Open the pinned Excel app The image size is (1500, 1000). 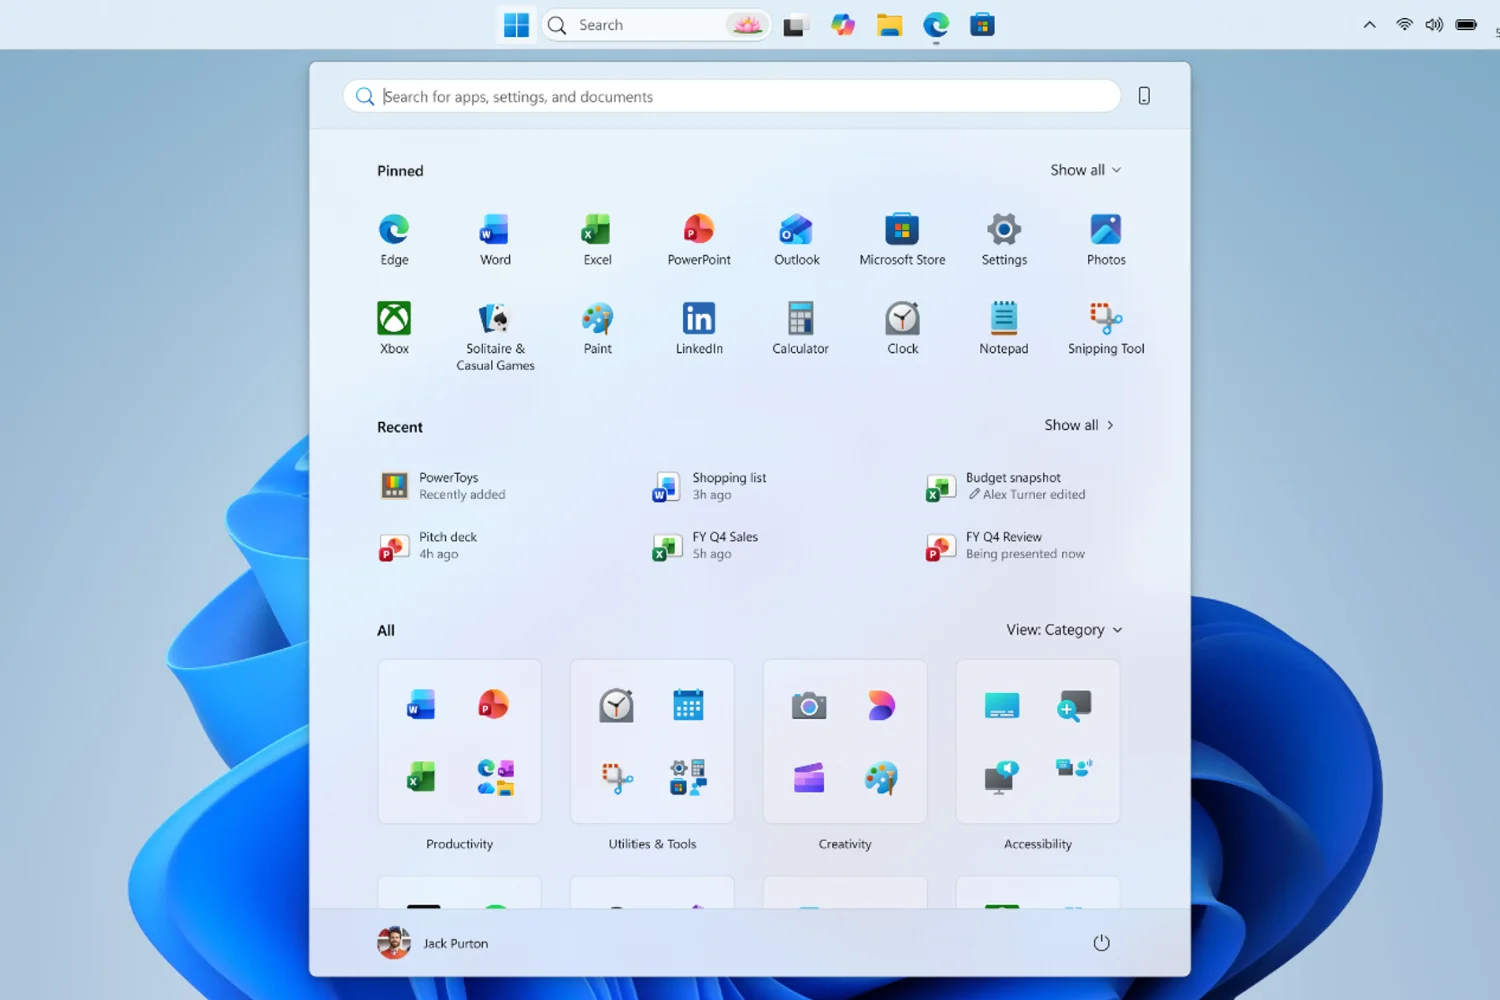pyautogui.click(x=597, y=239)
